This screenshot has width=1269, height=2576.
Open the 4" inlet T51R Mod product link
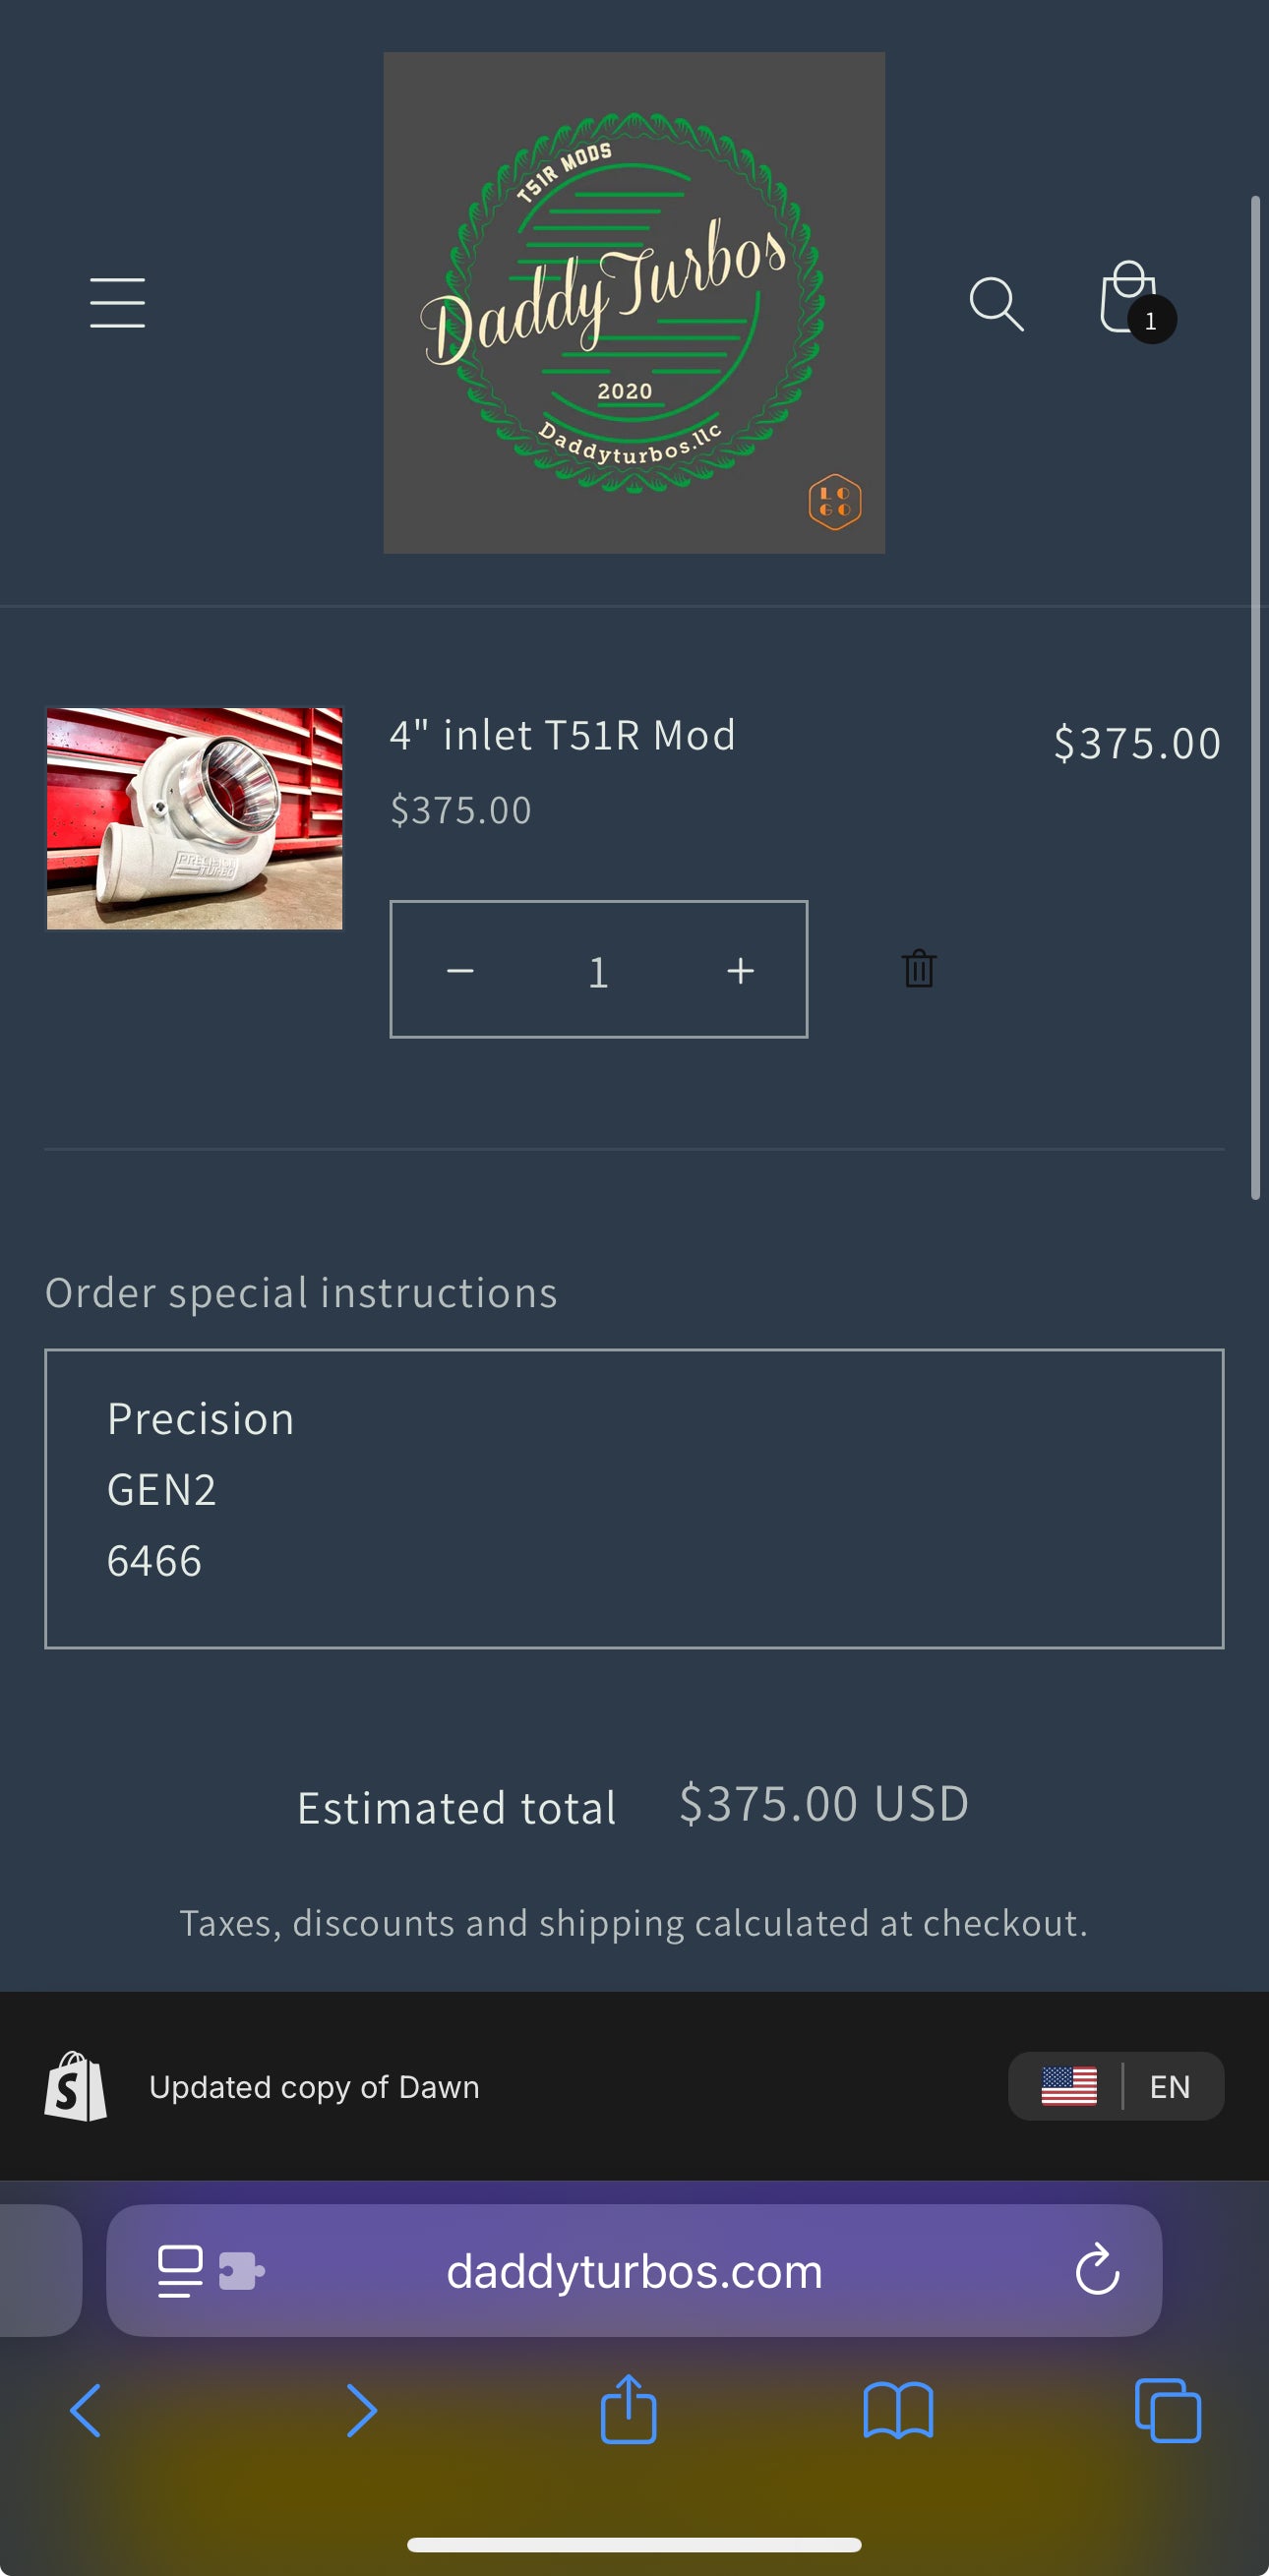click(562, 736)
